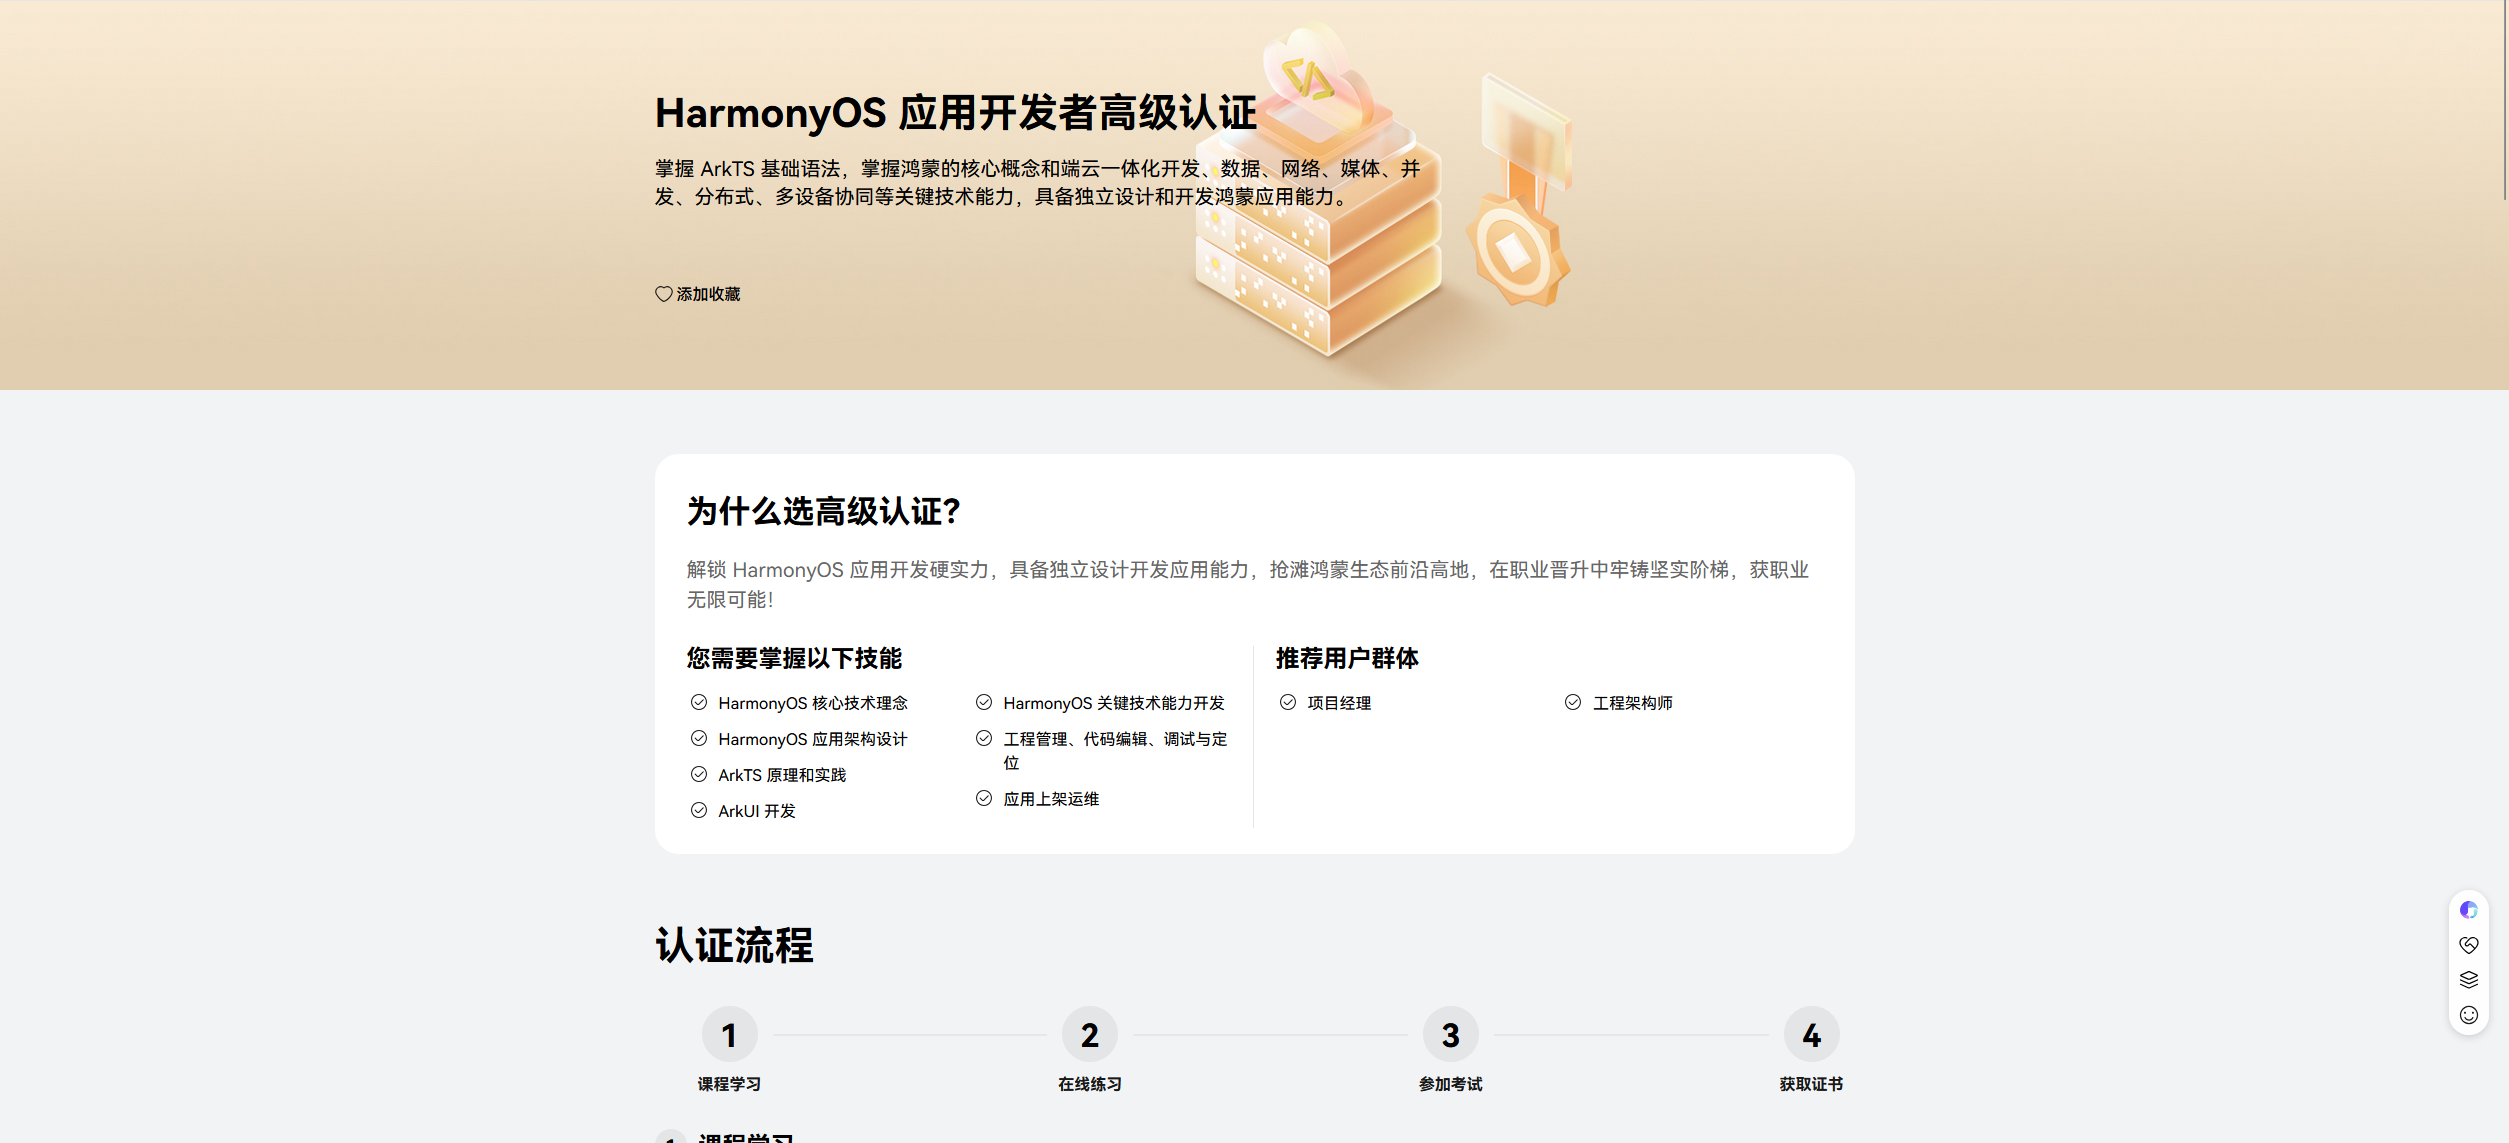The width and height of the screenshot is (2509, 1143).
Task: Select step 1 课程学习 circle
Action: point(729,1034)
